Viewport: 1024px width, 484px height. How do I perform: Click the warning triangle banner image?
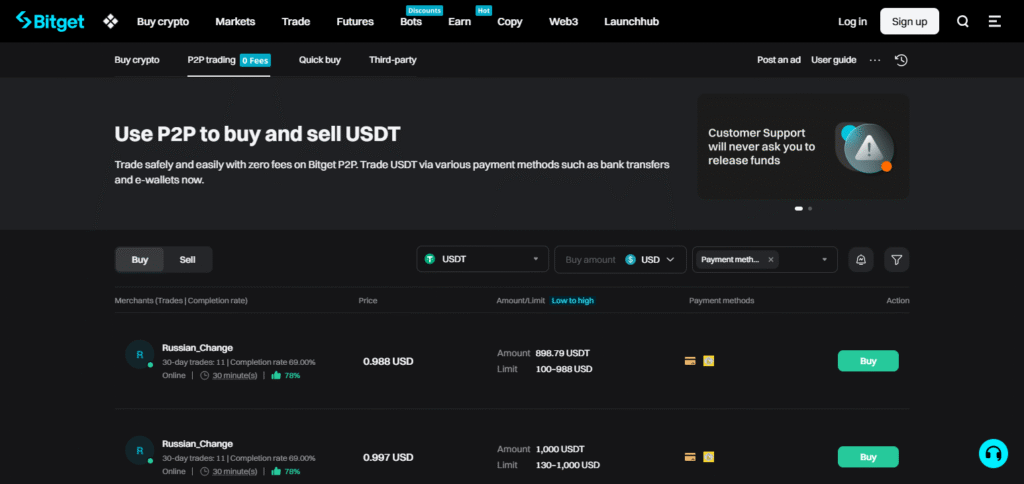(865, 147)
